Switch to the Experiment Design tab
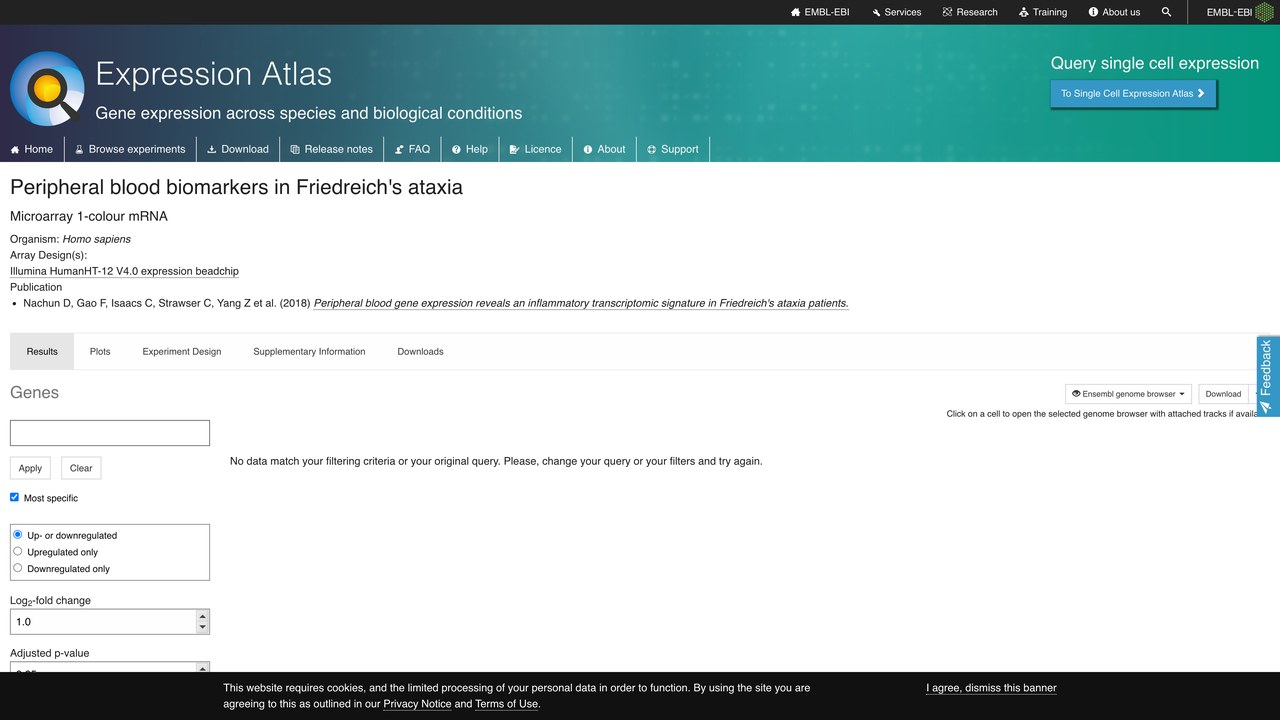Image resolution: width=1280 pixels, height=720 pixels. pyautogui.click(x=182, y=351)
